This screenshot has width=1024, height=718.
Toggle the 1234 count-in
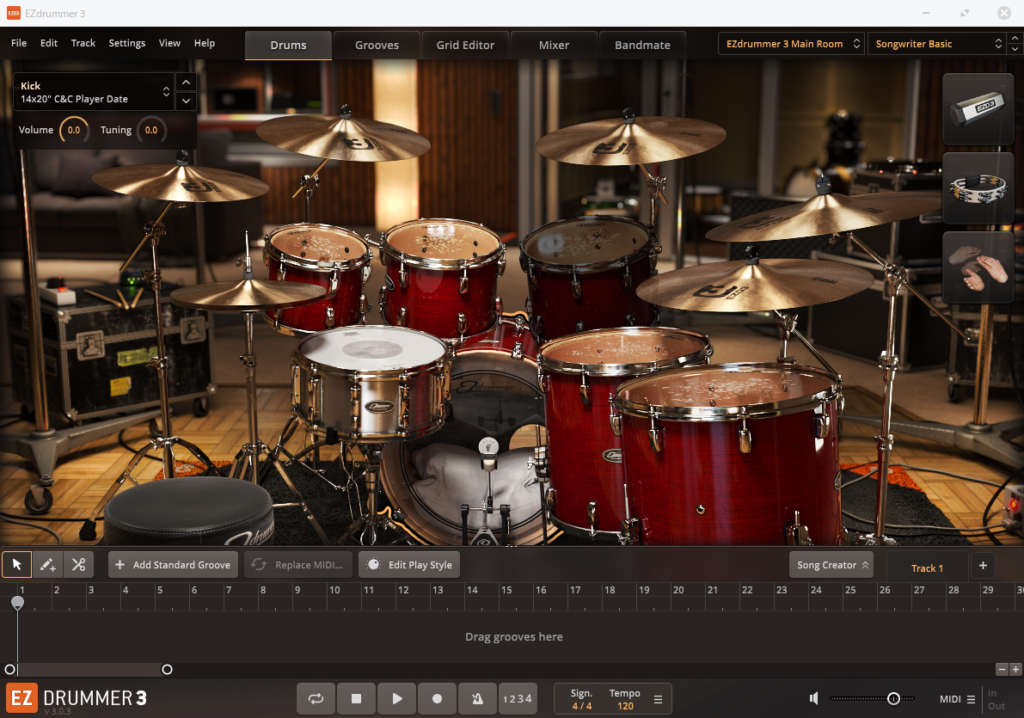click(517, 699)
